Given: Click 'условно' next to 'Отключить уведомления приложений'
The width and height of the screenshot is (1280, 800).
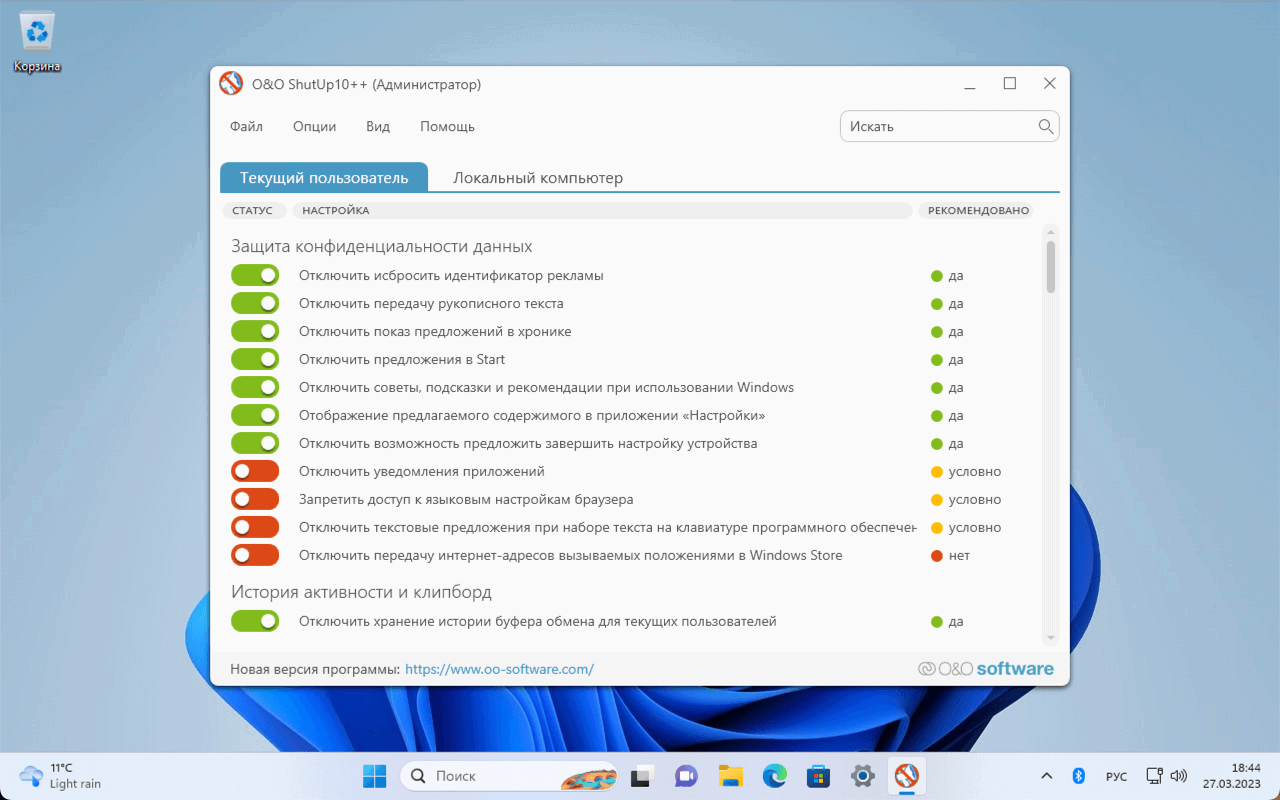Looking at the screenshot, I should 975,472.
